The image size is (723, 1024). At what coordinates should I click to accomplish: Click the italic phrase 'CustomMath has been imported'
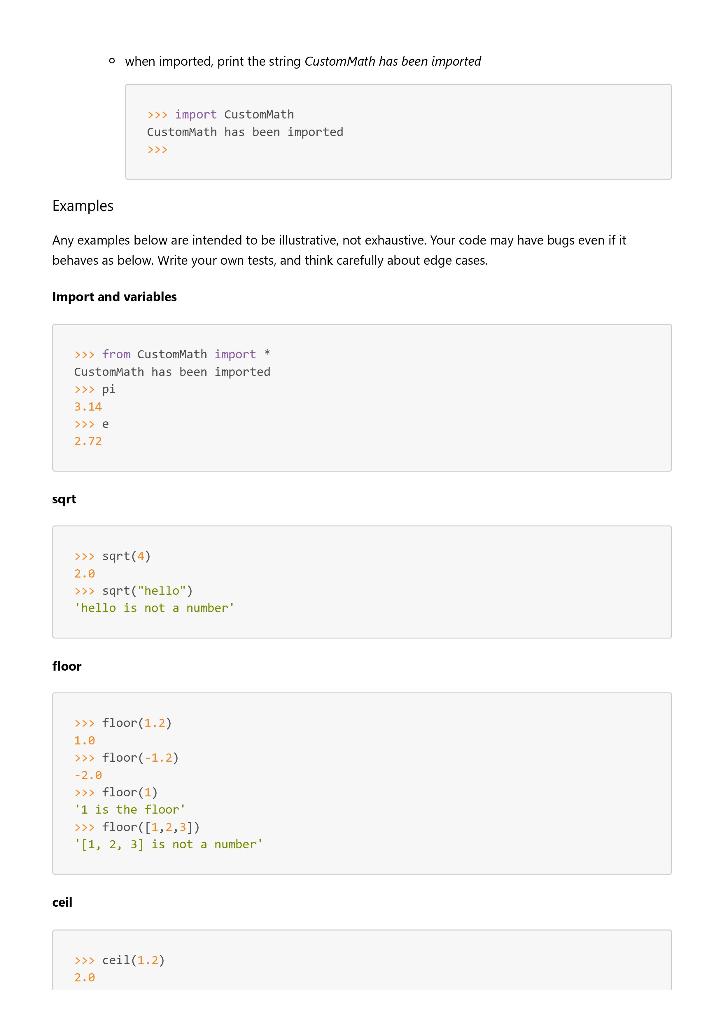pos(393,61)
